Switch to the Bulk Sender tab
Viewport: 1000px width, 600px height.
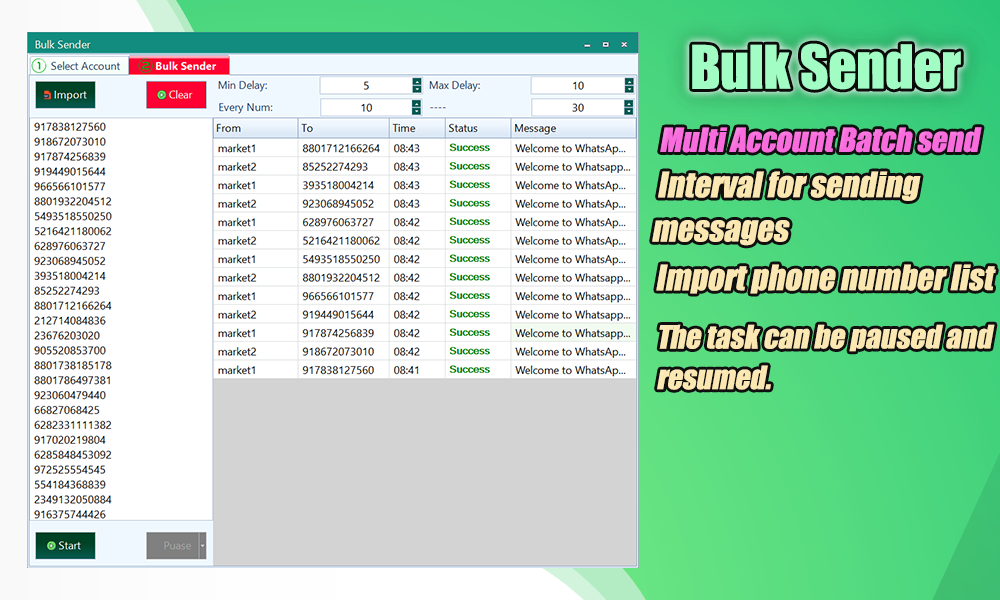coord(185,65)
